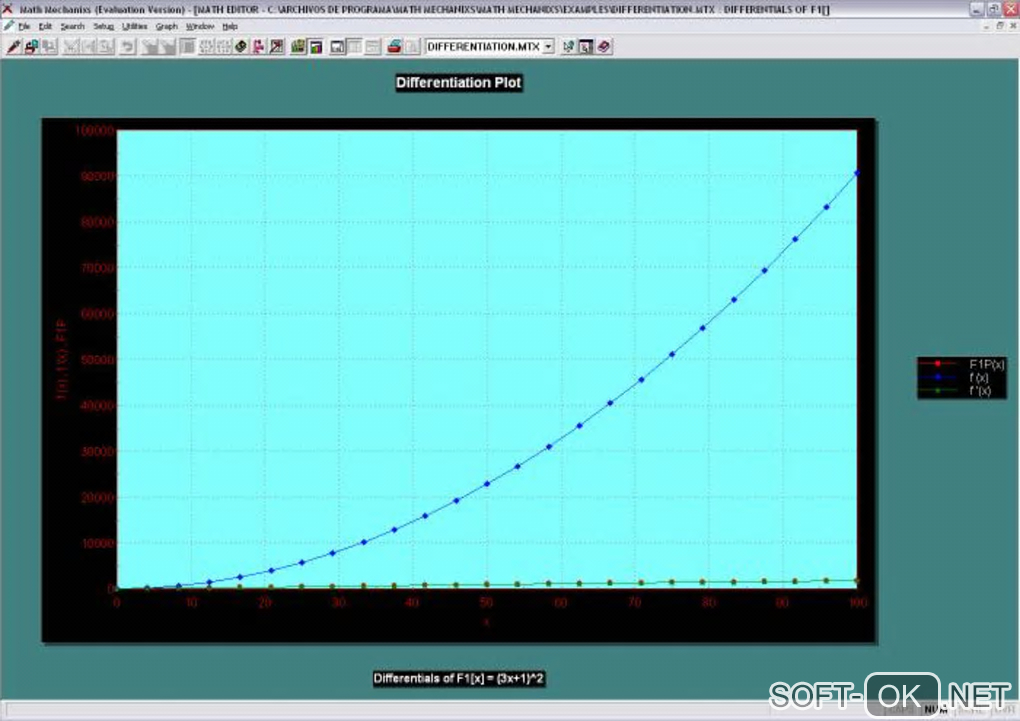This screenshot has height=721, width=1020.
Task: Click the application X logo in title bar
Action: click(x=8, y=9)
